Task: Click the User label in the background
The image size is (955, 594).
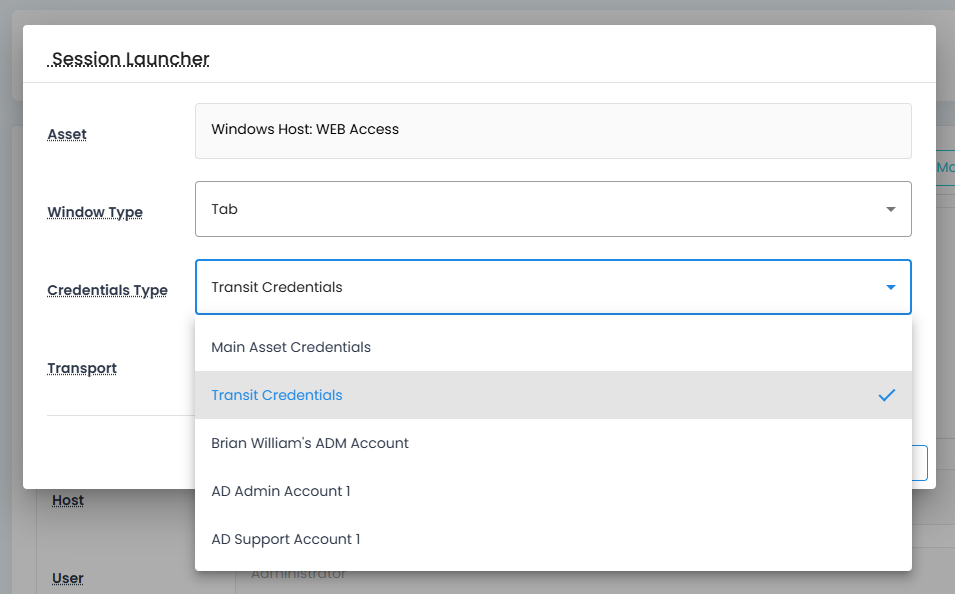Action: point(67,578)
